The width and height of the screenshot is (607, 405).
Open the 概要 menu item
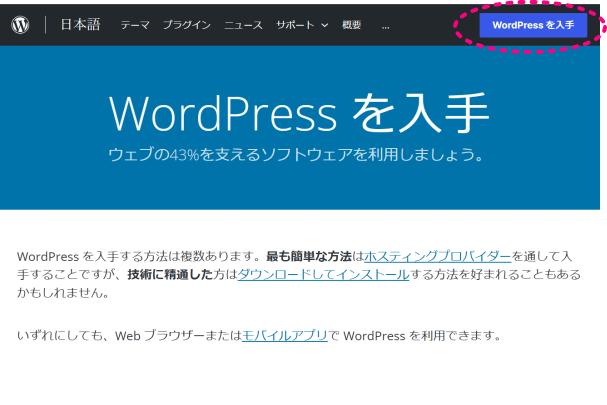click(x=352, y=25)
